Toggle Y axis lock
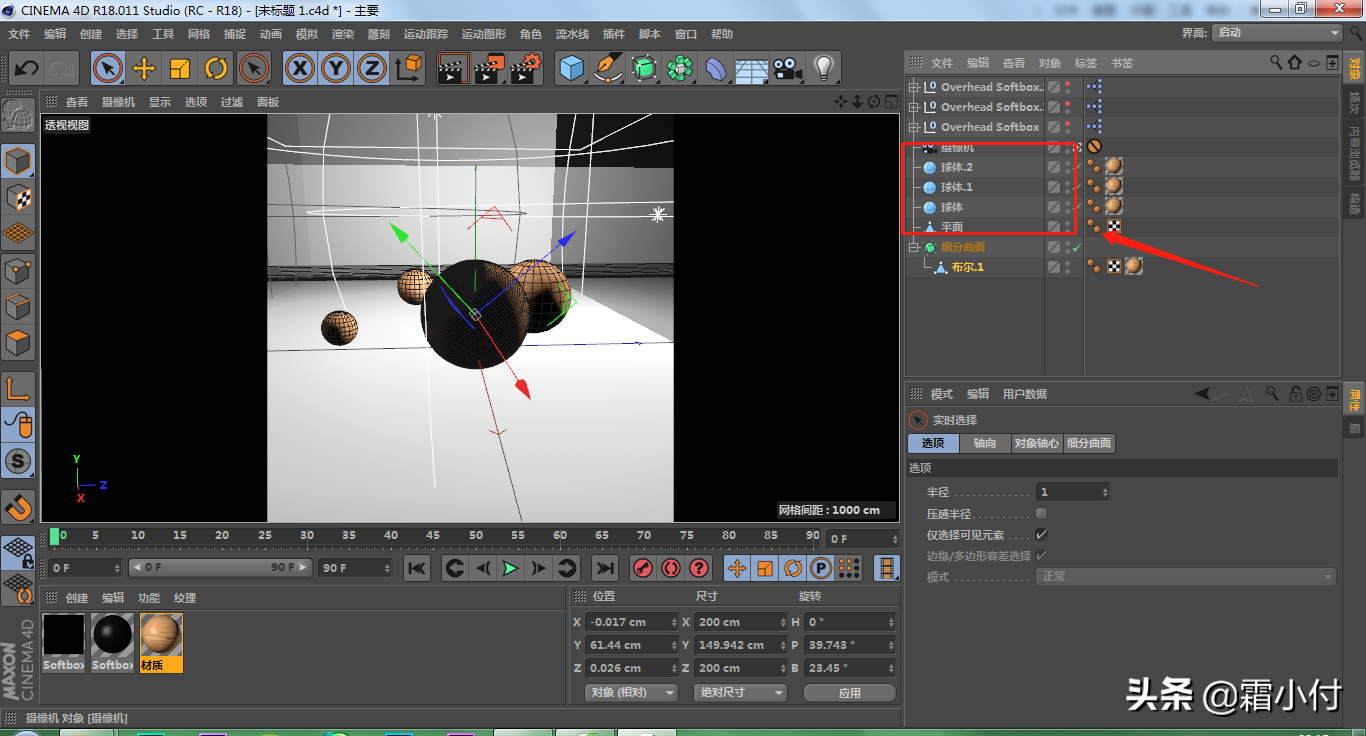The height and width of the screenshot is (736, 1366). point(335,68)
